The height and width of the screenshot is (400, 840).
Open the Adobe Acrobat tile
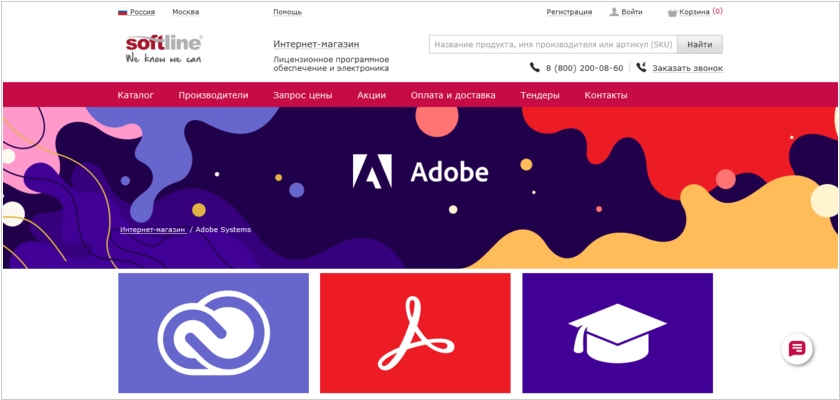415,333
